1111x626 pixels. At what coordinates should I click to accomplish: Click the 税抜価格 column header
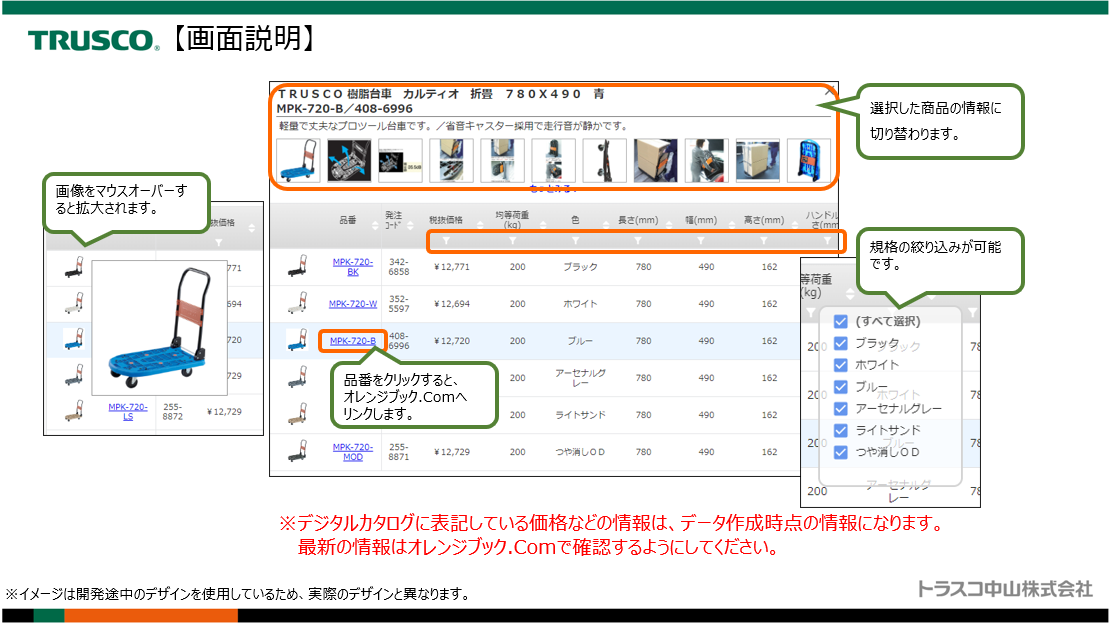446,219
